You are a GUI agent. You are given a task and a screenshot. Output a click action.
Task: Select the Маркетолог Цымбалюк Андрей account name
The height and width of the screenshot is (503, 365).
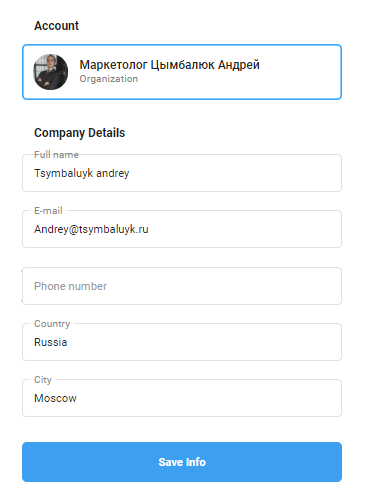pos(169,65)
